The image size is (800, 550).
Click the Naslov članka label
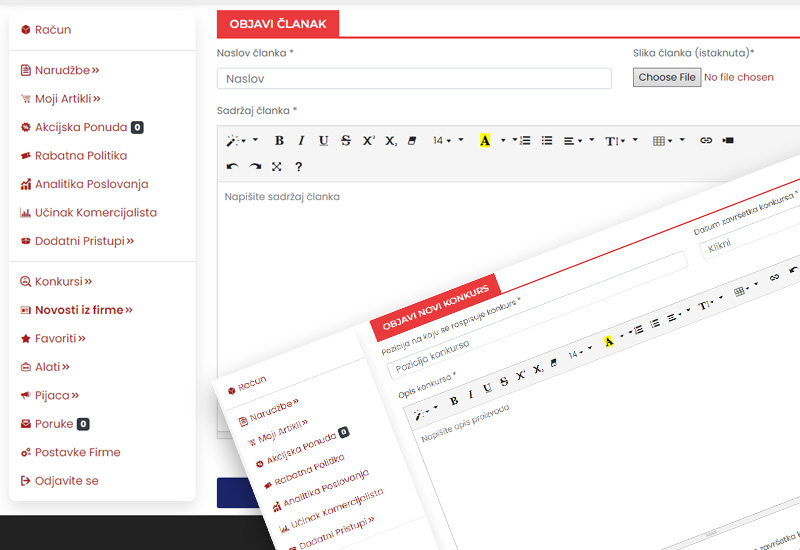tap(255, 53)
